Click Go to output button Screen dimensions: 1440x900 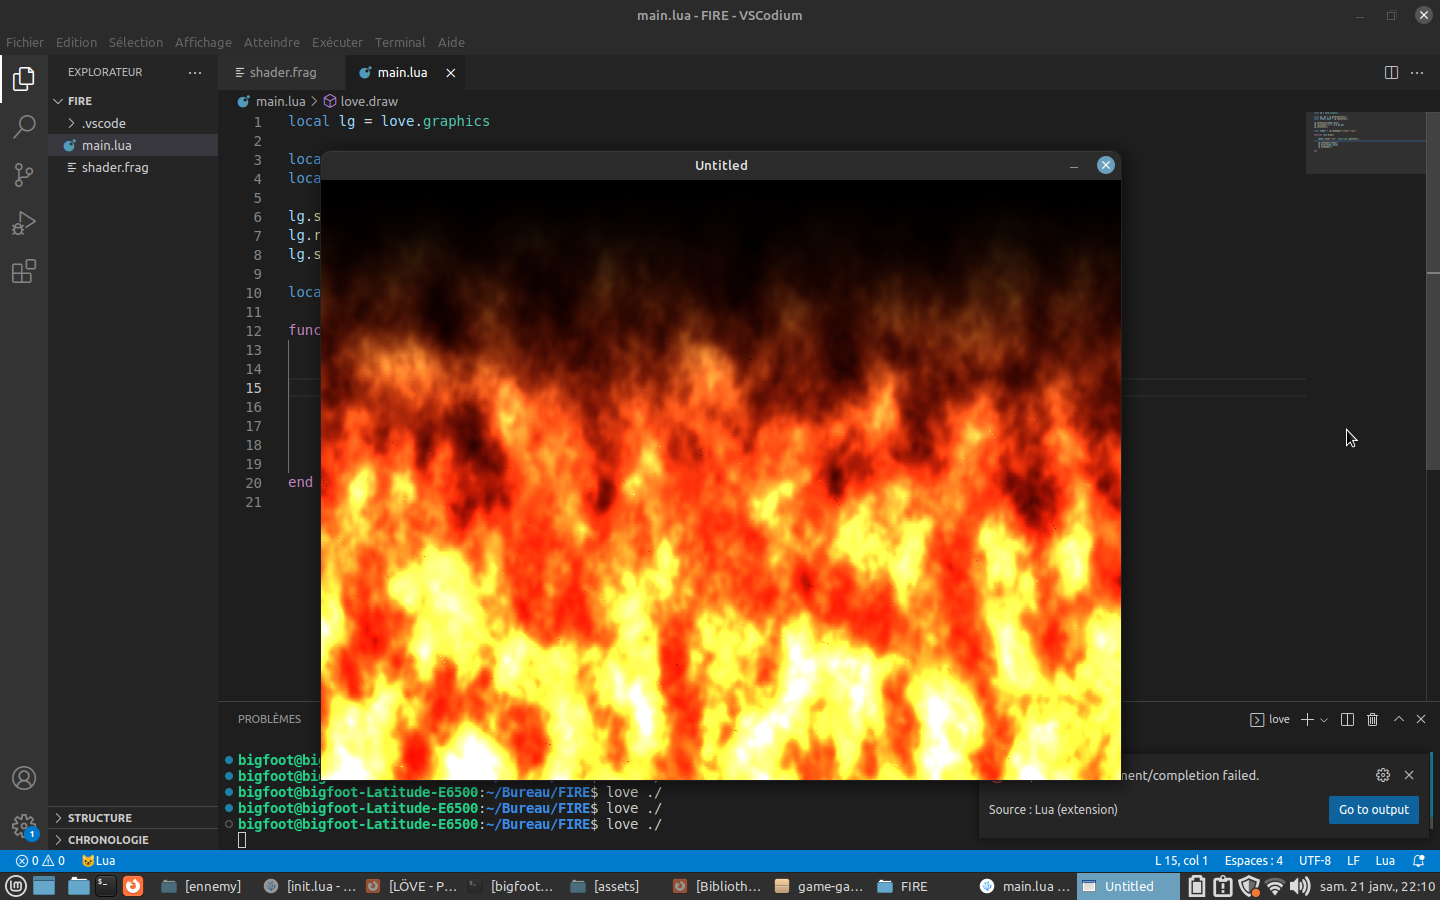point(1374,810)
